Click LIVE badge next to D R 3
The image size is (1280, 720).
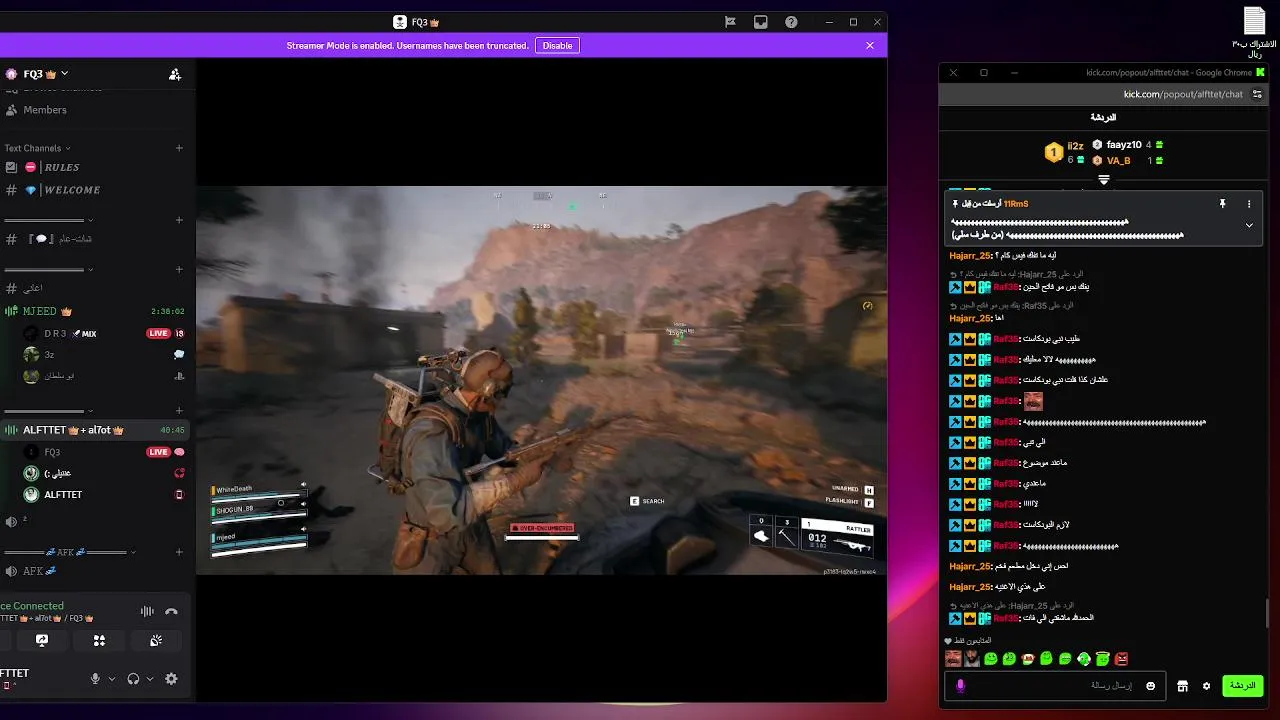pyautogui.click(x=158, y=333)
